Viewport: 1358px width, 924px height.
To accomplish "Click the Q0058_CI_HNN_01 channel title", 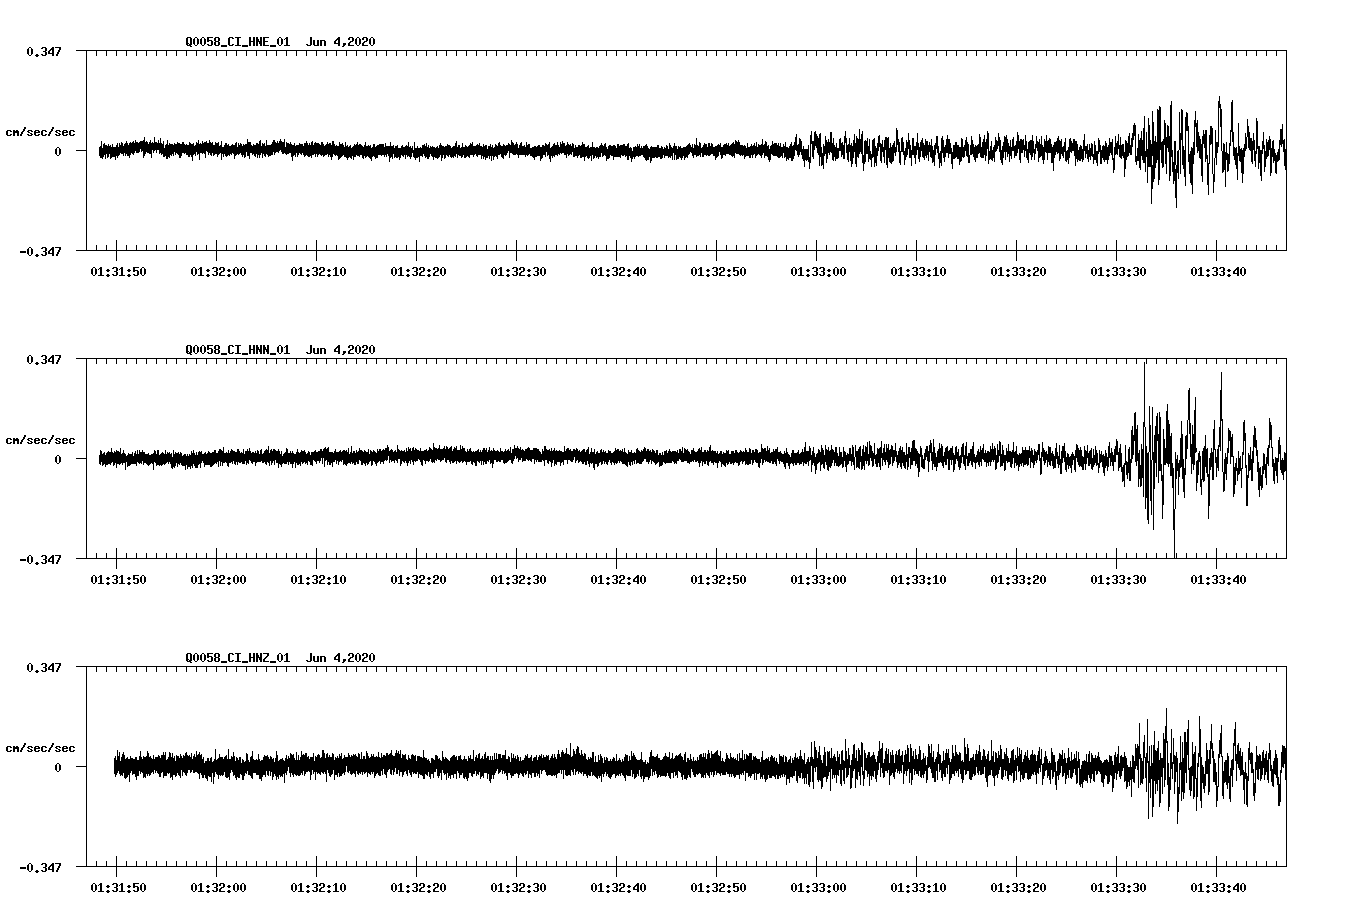I will pos(238,350).
